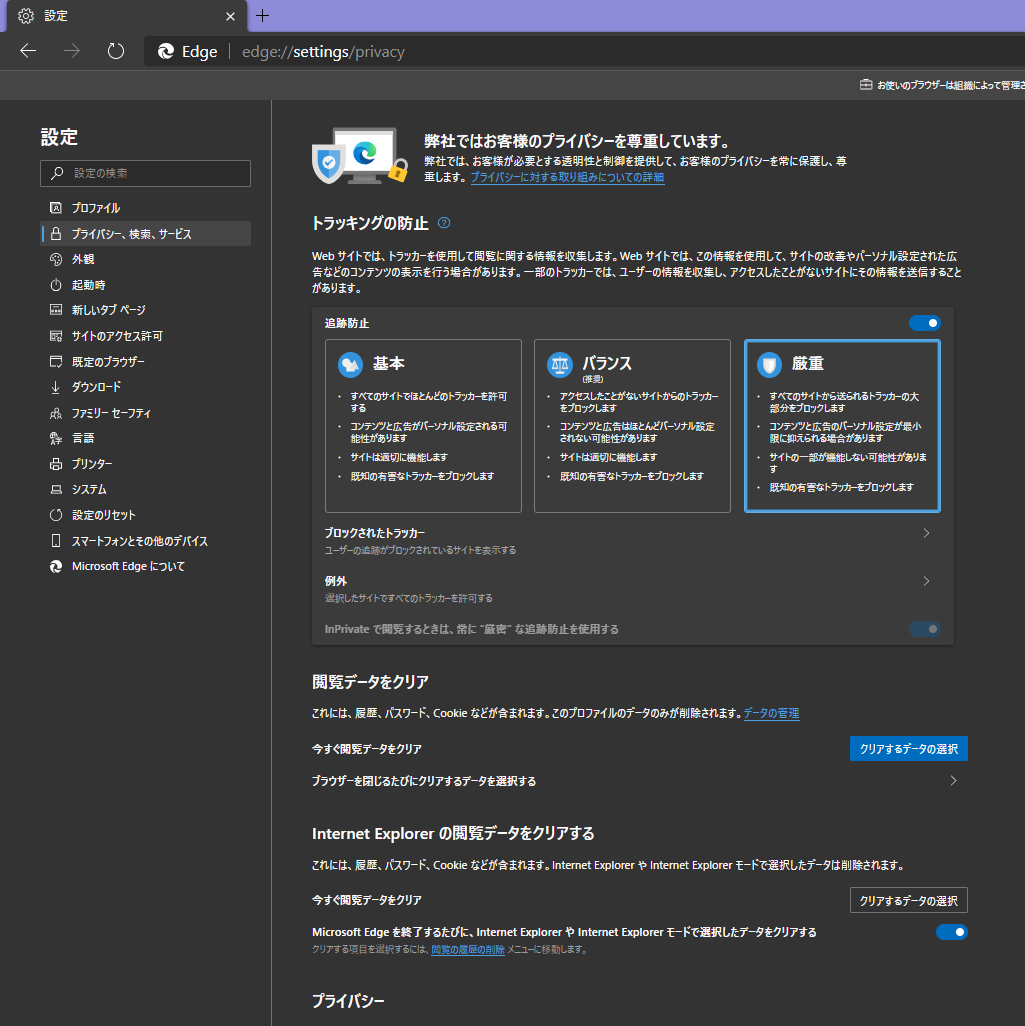
Task: Click the Edge icon beside Microsoft Edge について
Action: point(56,567)
